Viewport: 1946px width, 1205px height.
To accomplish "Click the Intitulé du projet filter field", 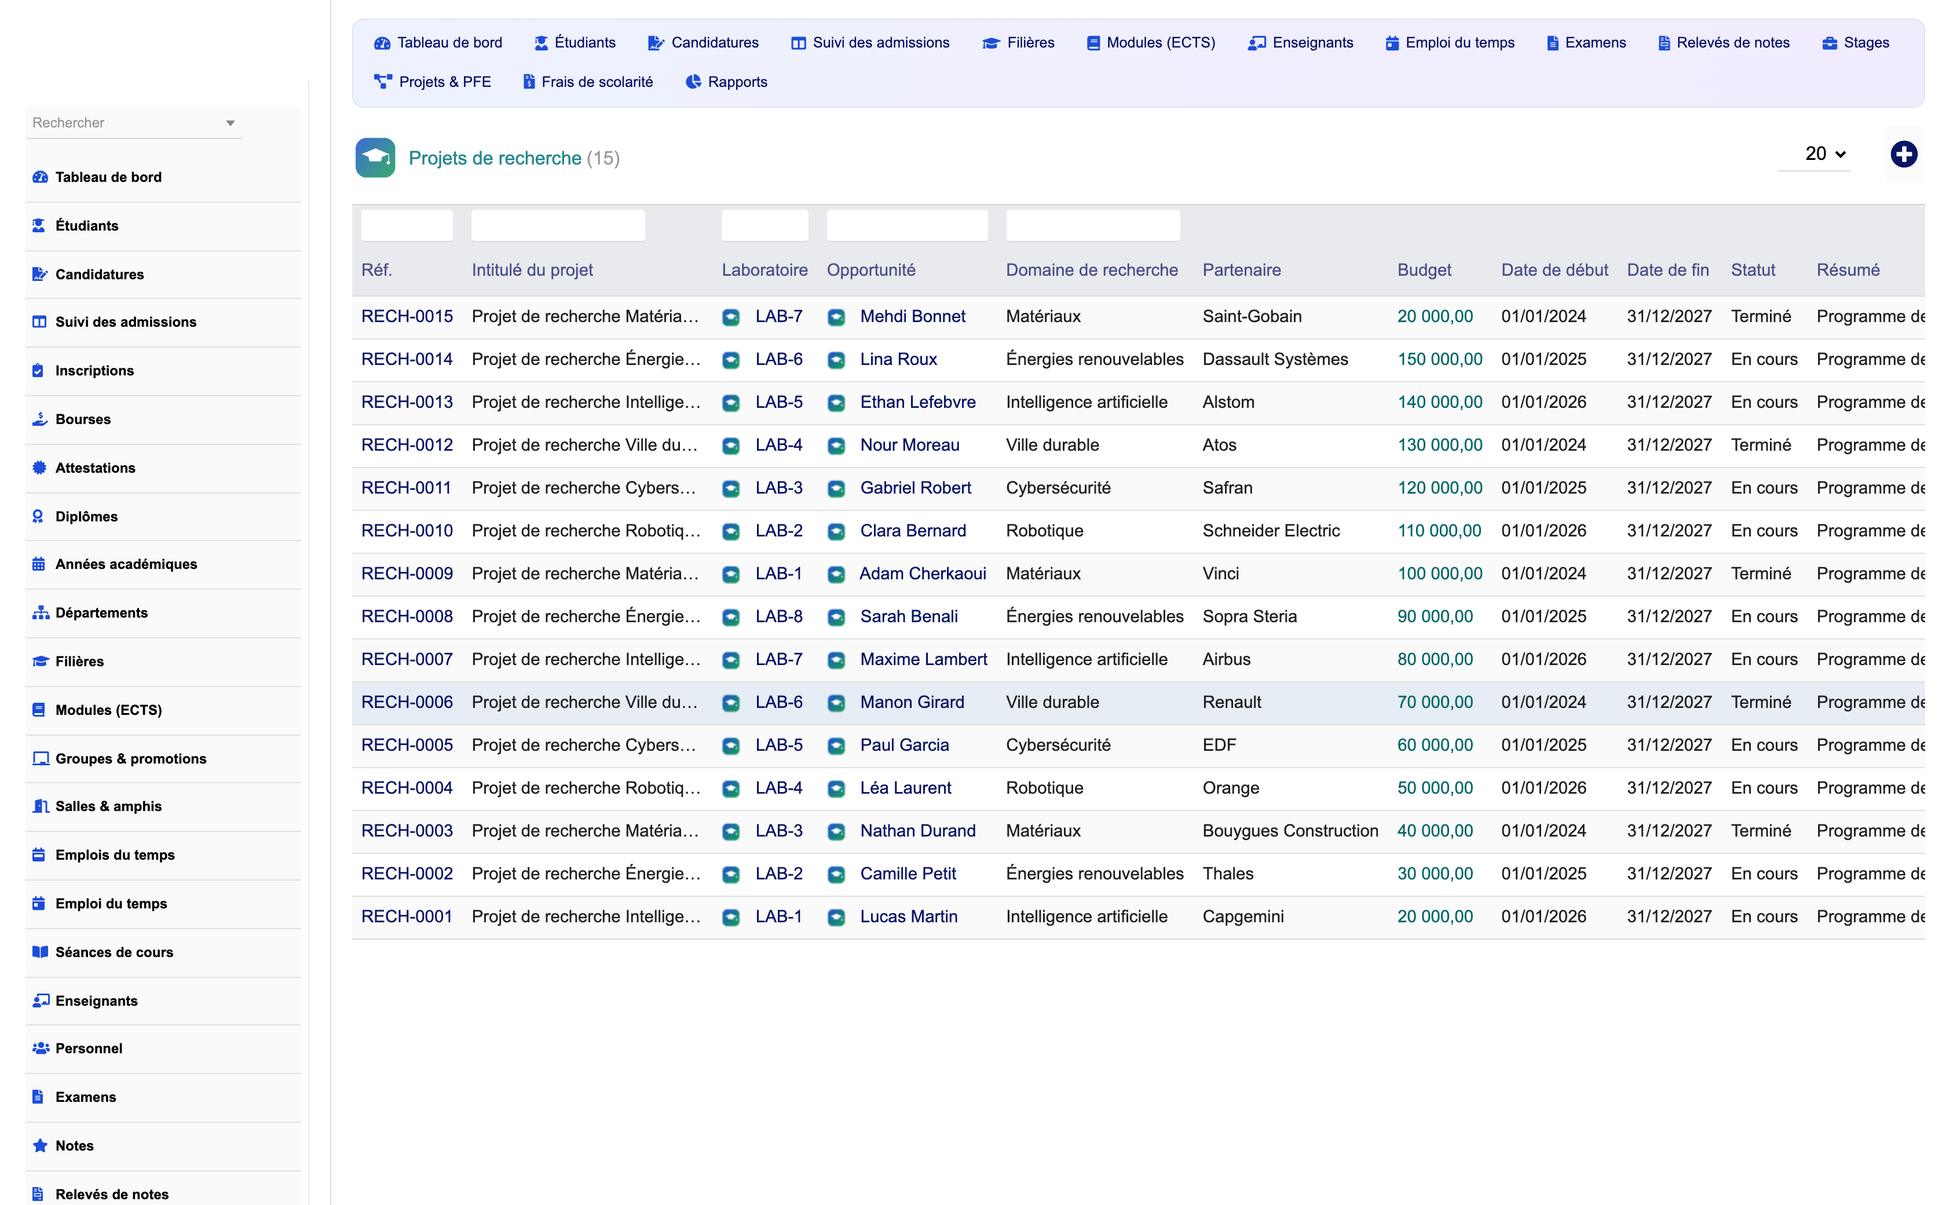I will point(558,225).
